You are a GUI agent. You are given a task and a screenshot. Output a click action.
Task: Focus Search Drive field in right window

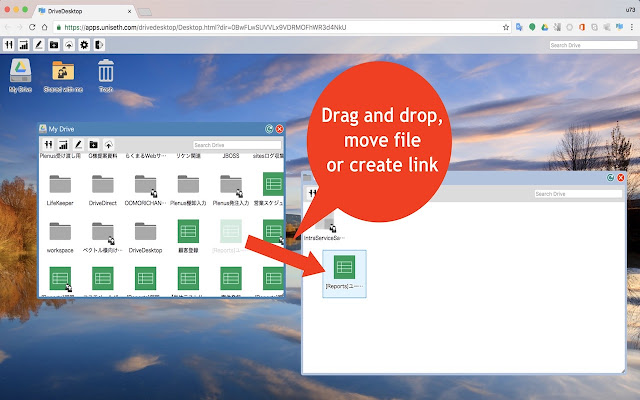point(578,194)
